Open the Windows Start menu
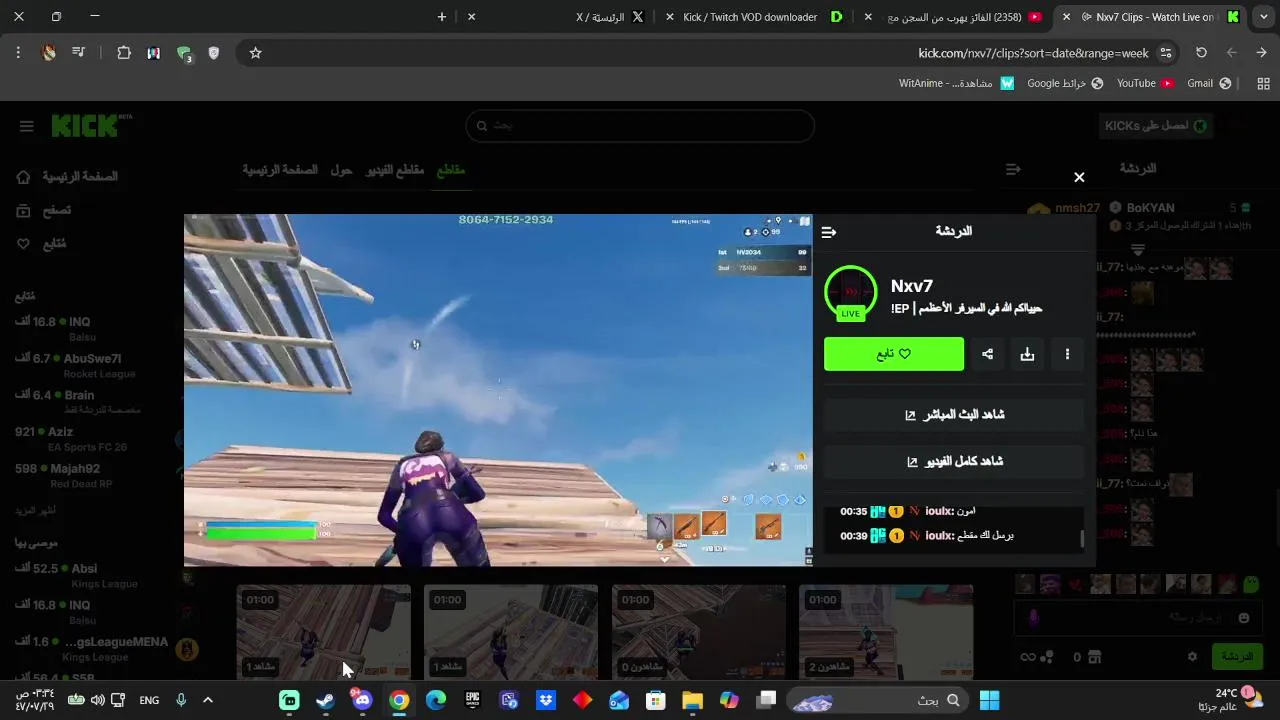This screenshot has width=1280, height=720. coord(990,700)
